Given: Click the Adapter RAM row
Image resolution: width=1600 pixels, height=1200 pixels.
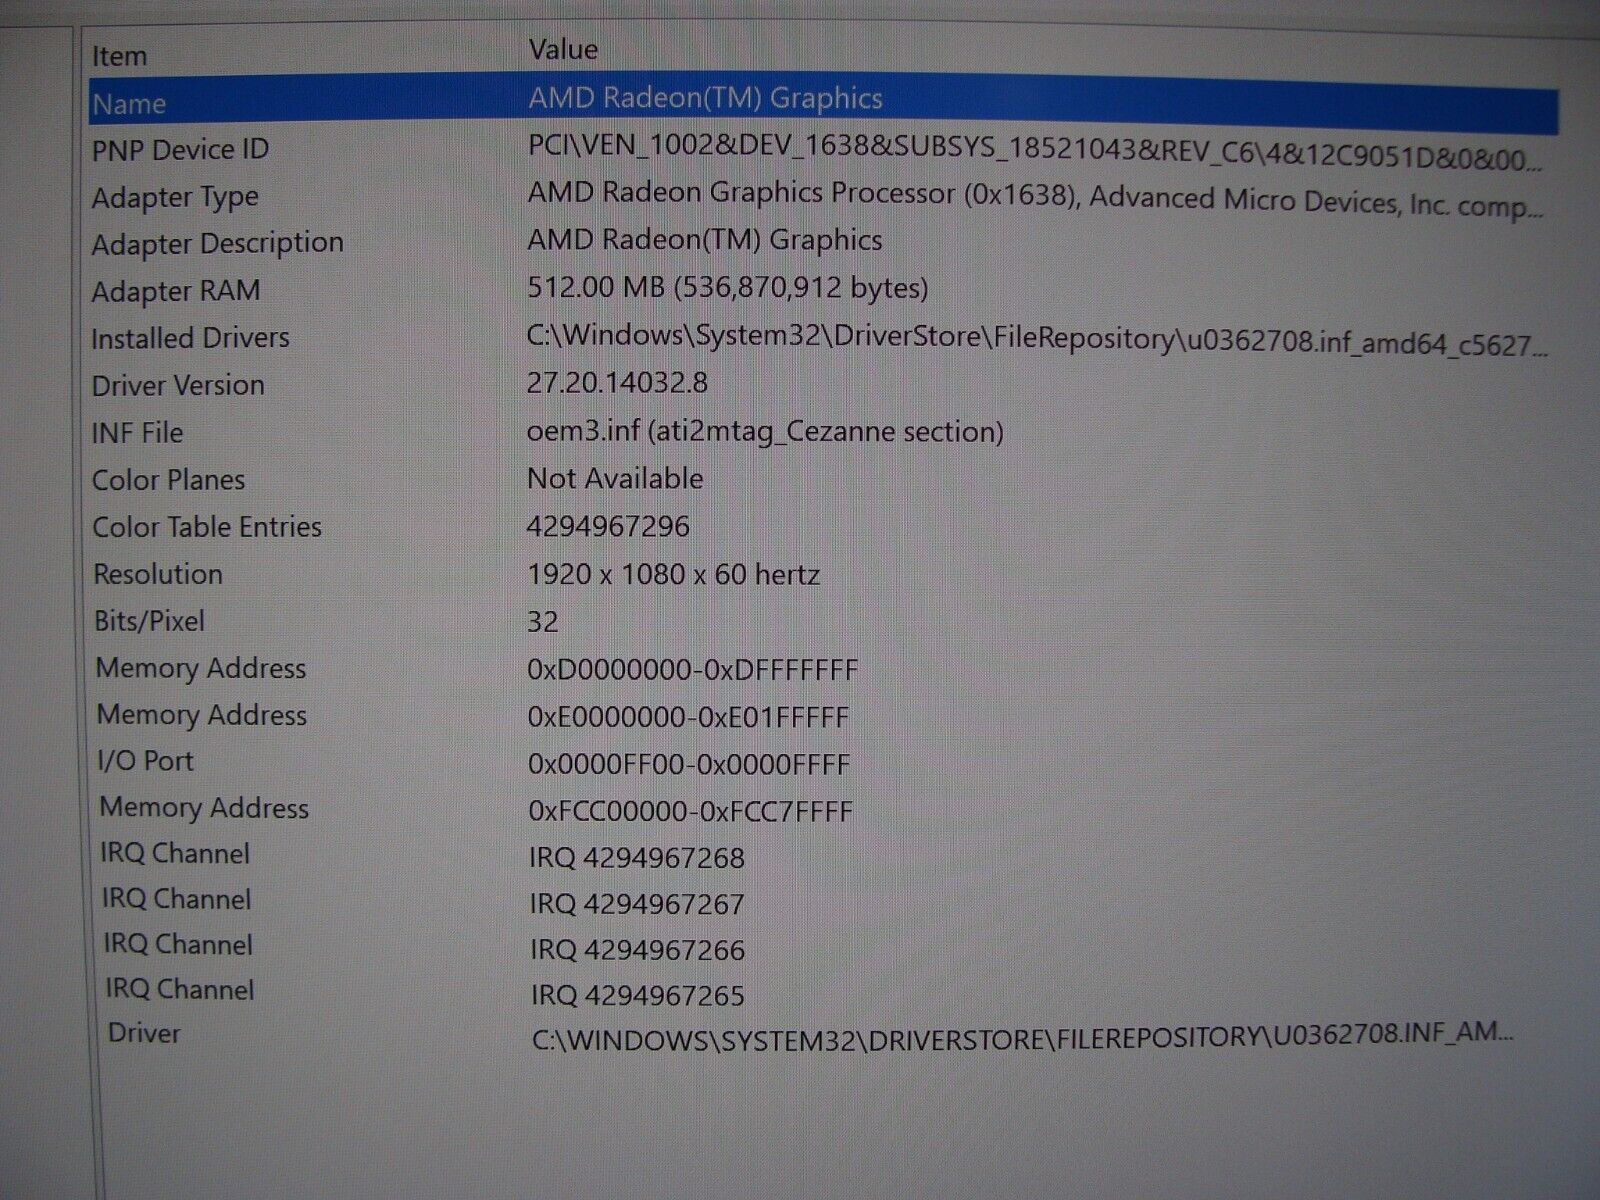Looking at the screenshot, I should pos(176,291).
